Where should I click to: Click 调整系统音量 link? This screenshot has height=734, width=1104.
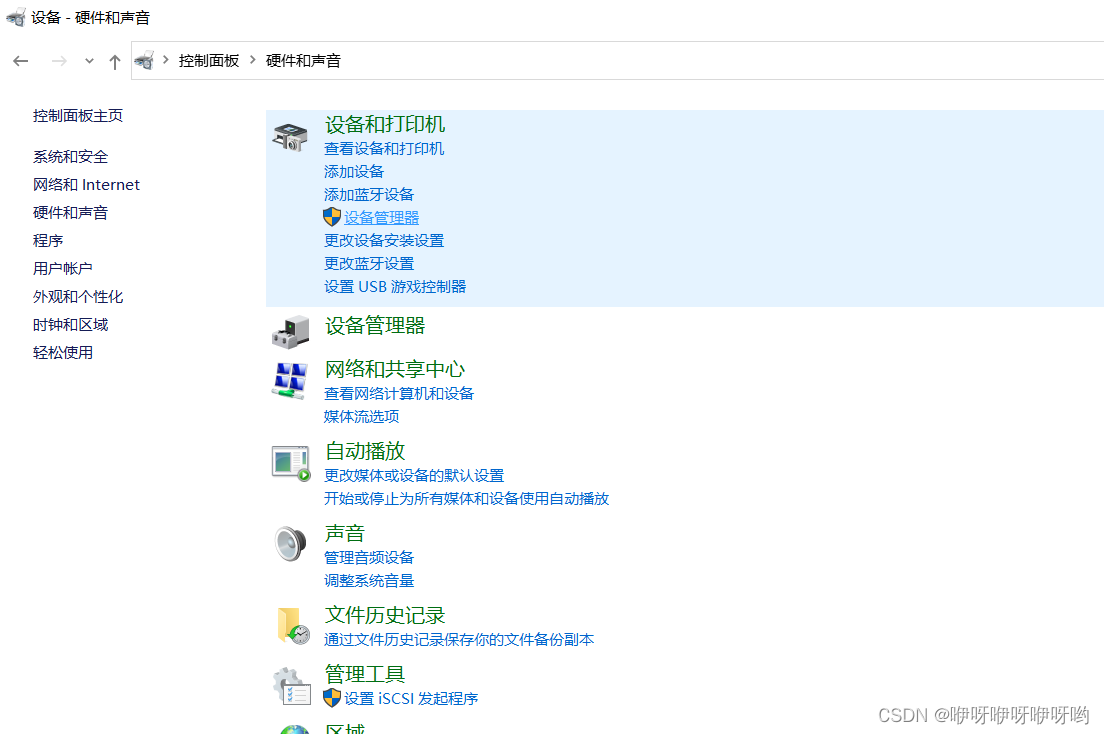point(369,581)
